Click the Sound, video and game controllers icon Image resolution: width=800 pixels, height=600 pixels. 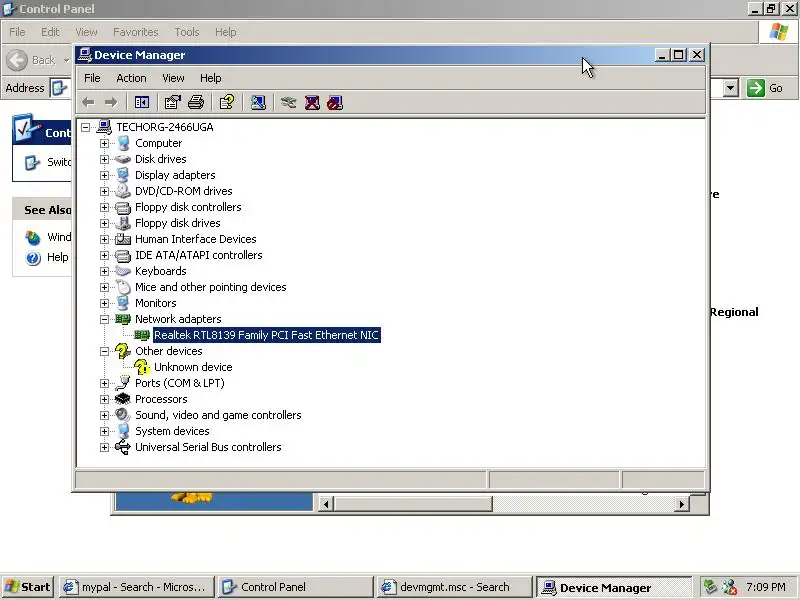122,415
